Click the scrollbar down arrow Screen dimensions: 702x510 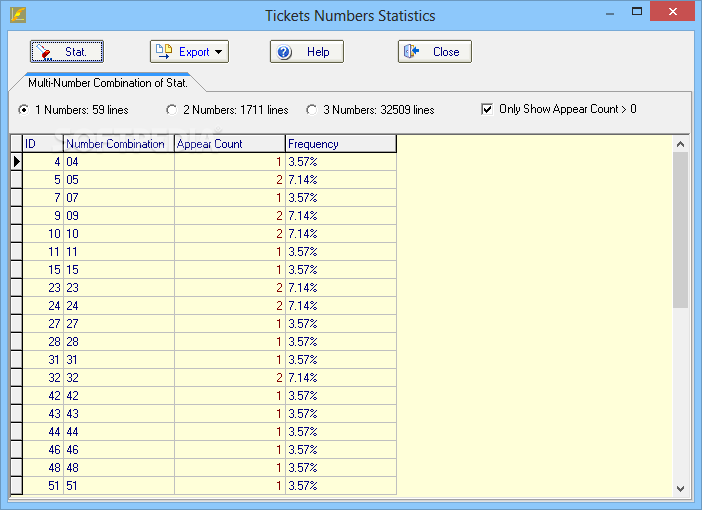[681, 489]
